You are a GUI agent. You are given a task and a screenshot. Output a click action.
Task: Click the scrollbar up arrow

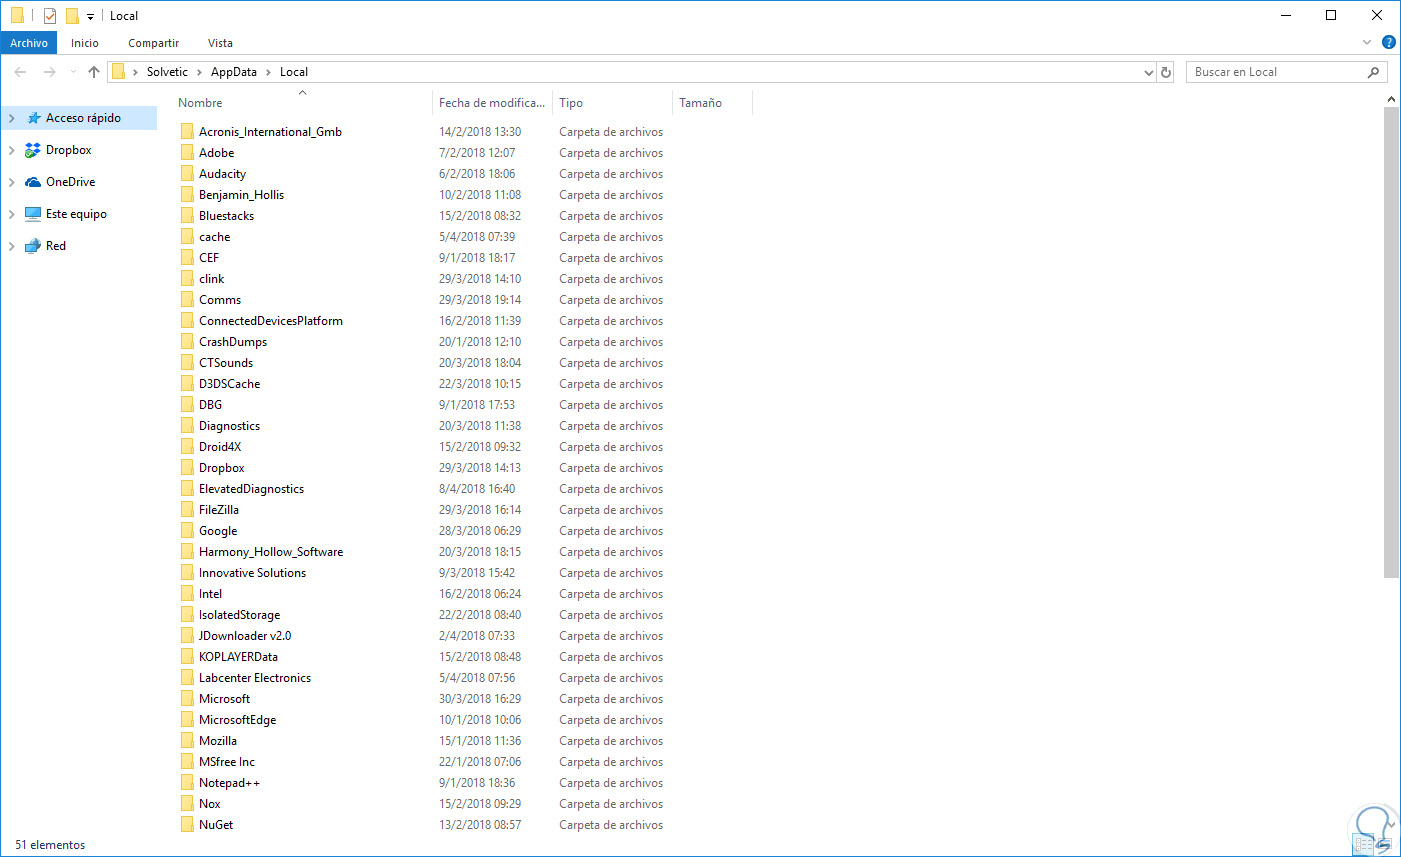coord(1391,99)
